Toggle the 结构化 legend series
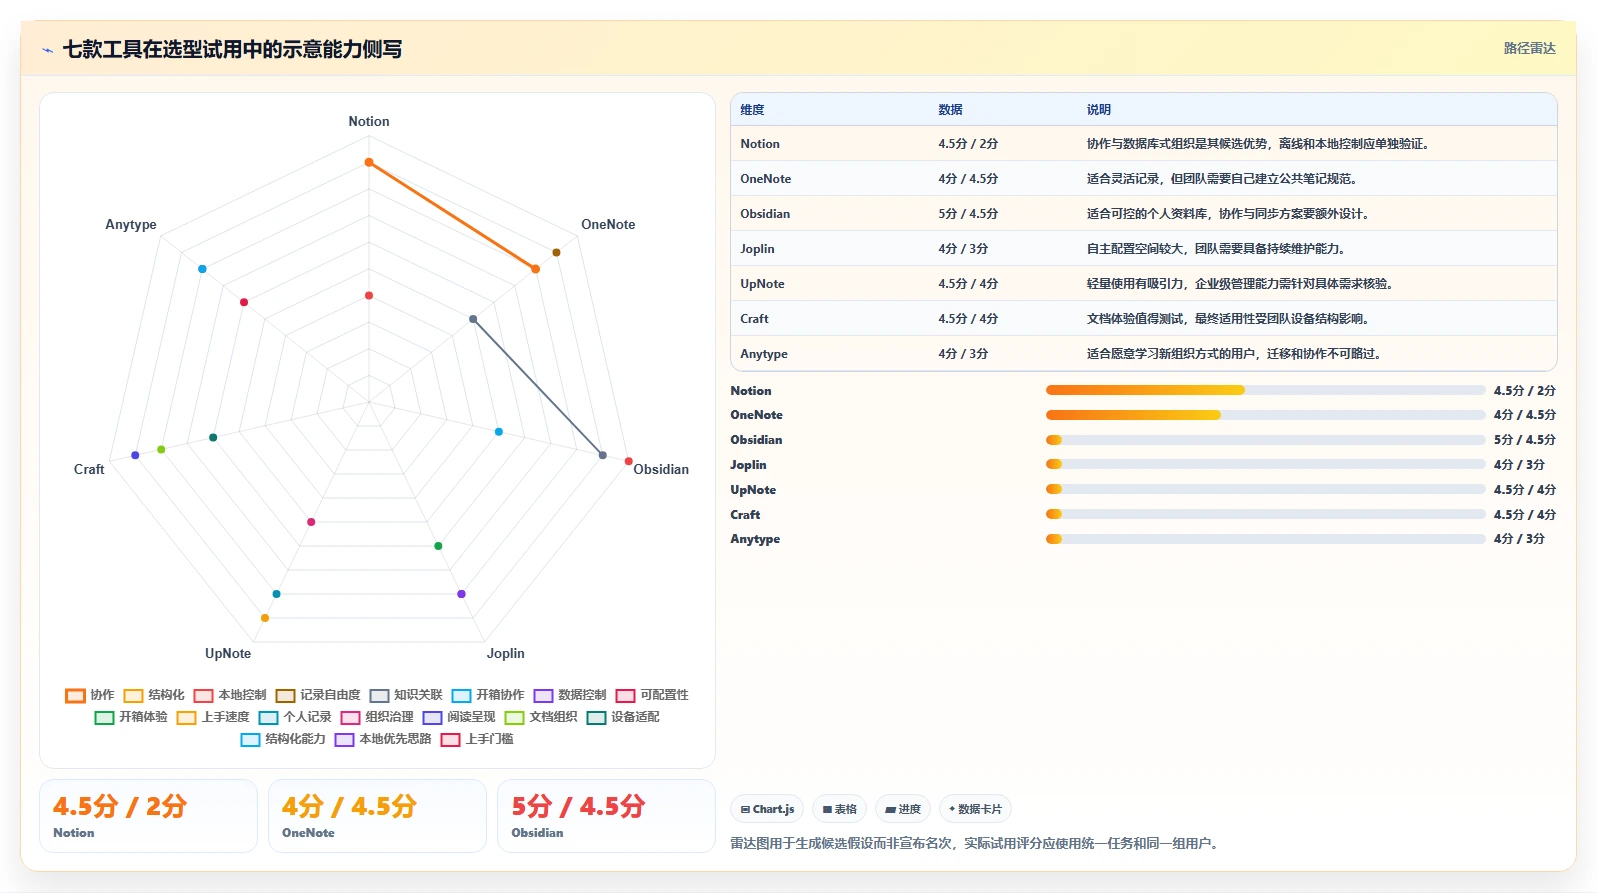 [x=154, y=695]
